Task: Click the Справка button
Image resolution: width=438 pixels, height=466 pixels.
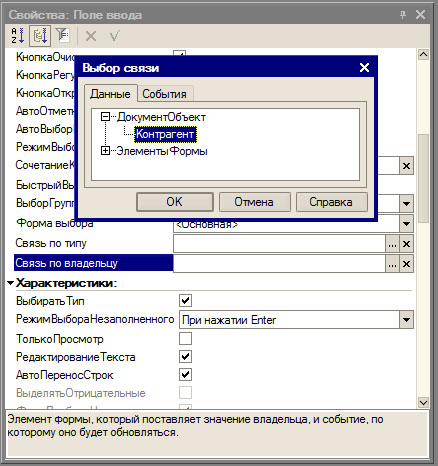Action: [331, 202]
